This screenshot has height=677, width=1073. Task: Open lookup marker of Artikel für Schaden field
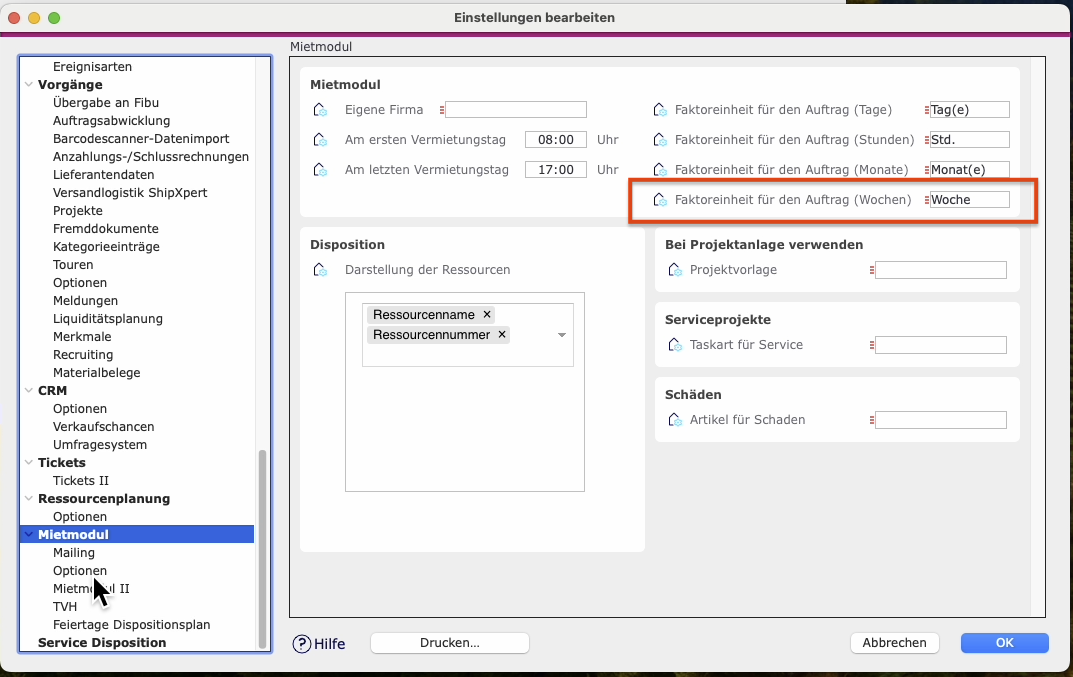coord(872,420)
